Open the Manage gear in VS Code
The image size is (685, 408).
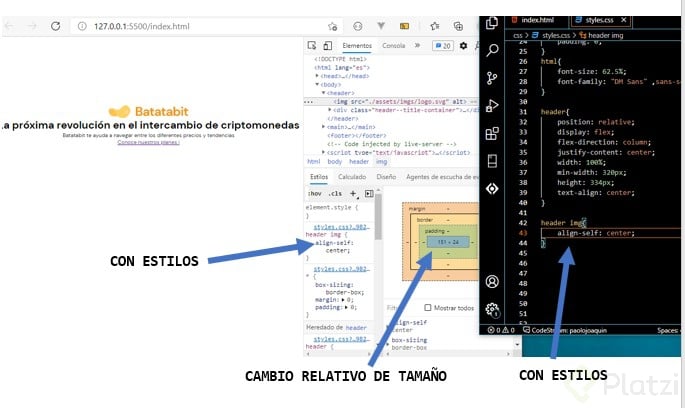pyautogui.click(x=492, y=310)
